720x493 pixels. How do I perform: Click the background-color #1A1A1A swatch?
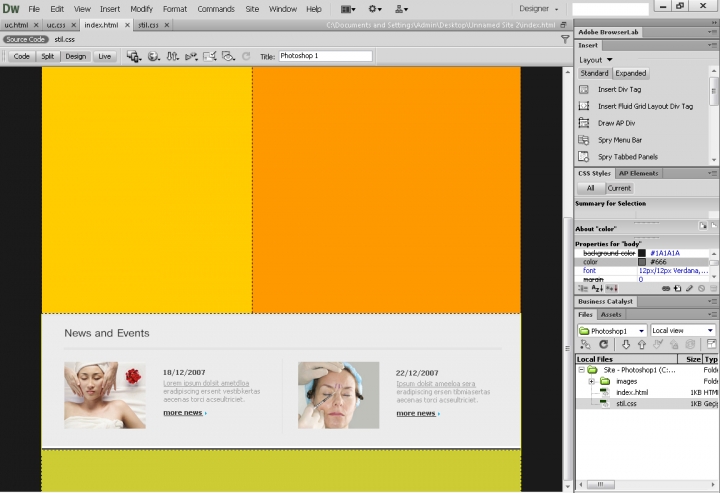pos(642,253)
